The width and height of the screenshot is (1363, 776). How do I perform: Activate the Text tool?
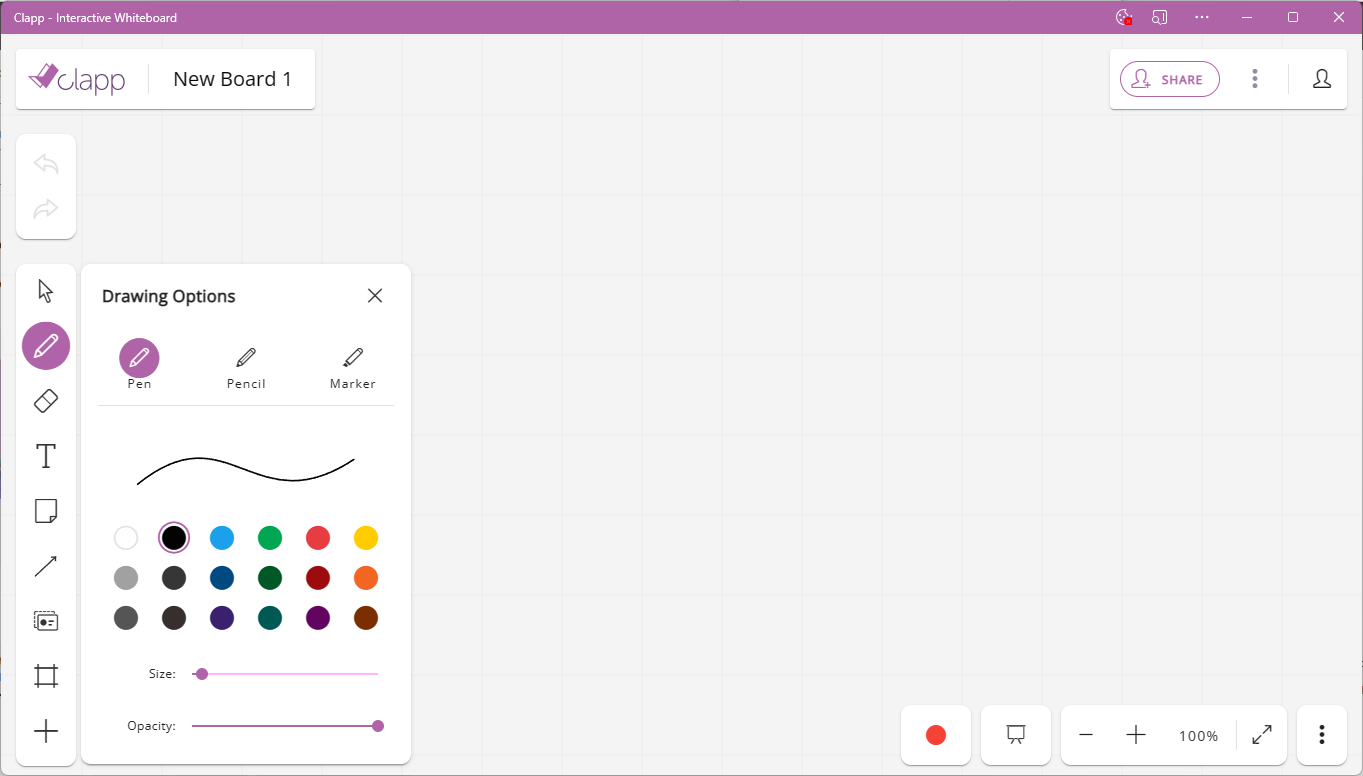click(x=45, y=455)
